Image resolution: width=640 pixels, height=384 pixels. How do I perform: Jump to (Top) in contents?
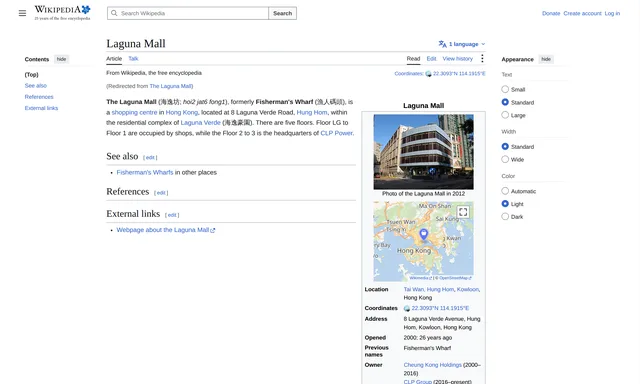click(x=31, y=75)
